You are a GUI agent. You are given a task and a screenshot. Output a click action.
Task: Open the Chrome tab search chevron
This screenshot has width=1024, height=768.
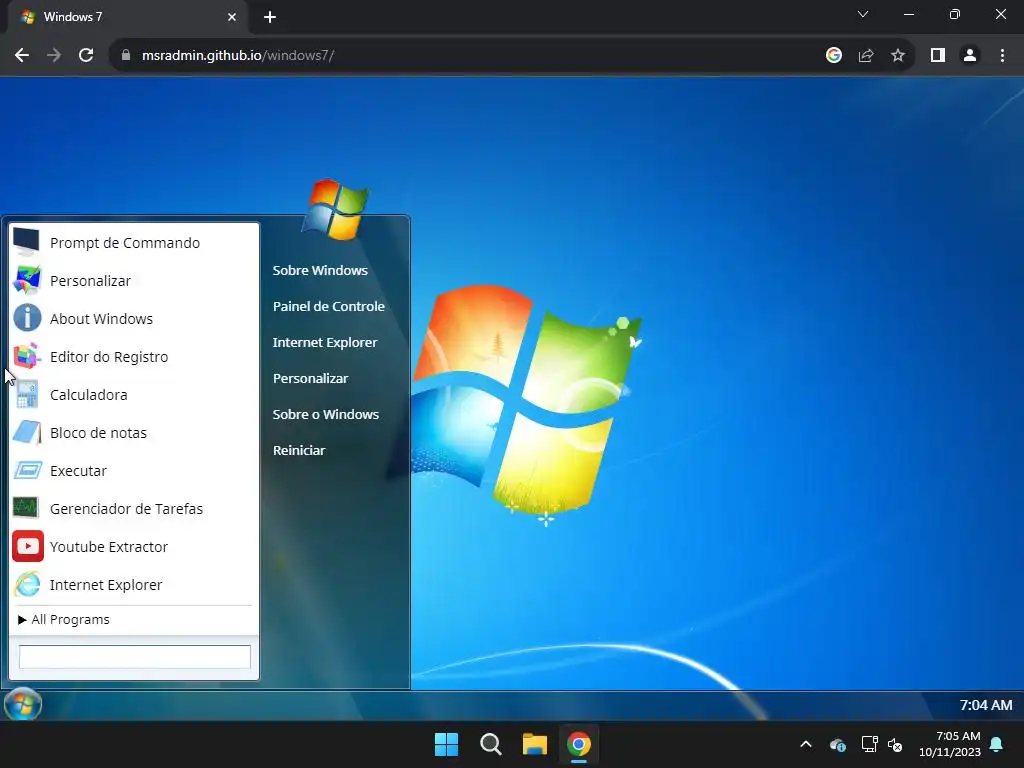863,14
